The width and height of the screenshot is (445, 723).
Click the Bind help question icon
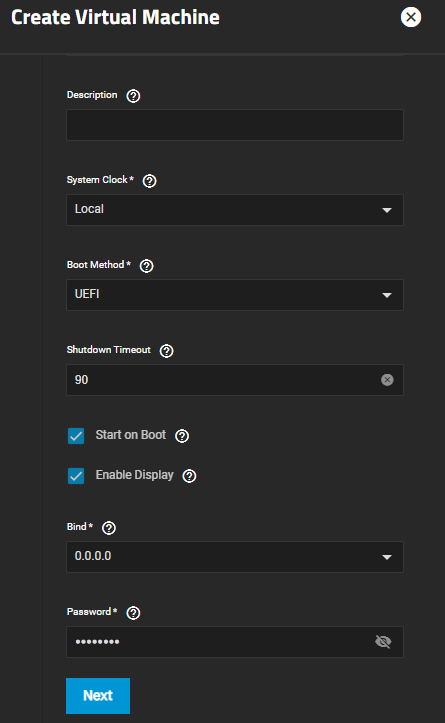pyautogui.click(x=109, y=528)
